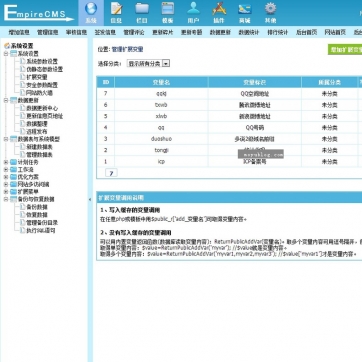Click the page 7 pagination box
The image size is (362, 362).
click(111, 173)
